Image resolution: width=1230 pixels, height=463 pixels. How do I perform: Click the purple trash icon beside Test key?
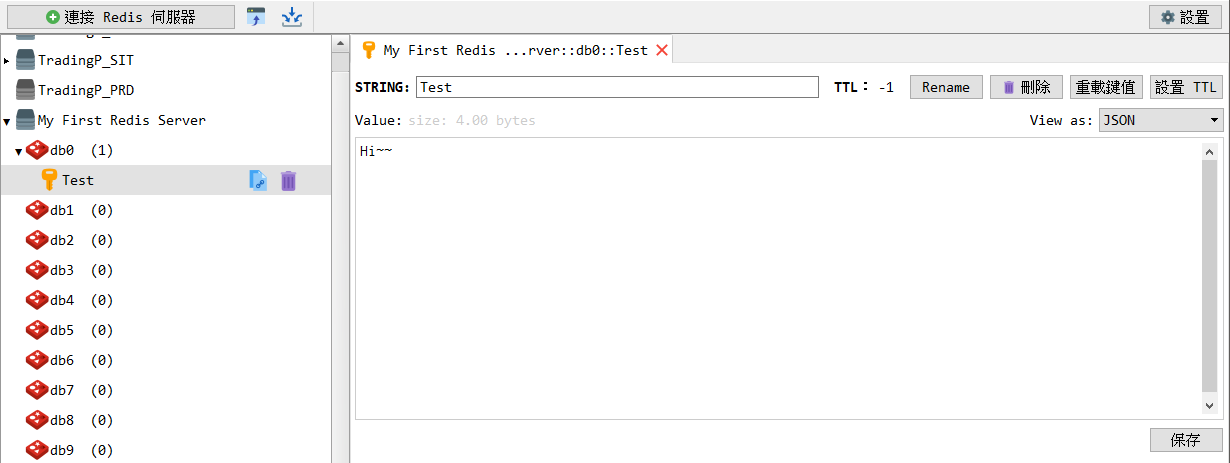tap(288, 181)
